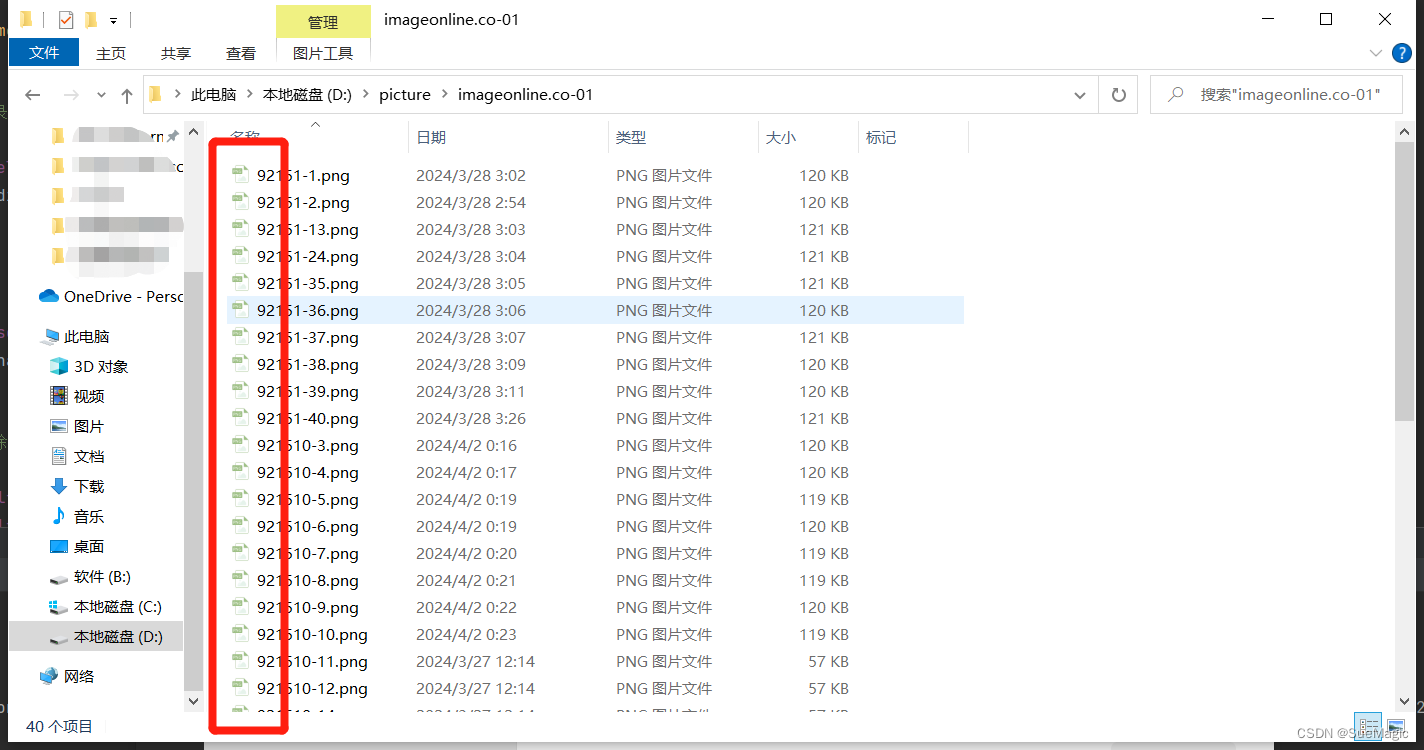This screenshot has height=750, width=1424.
Task: Open the recent locations dropdown arrow
Action: click(x=101, y=95)
